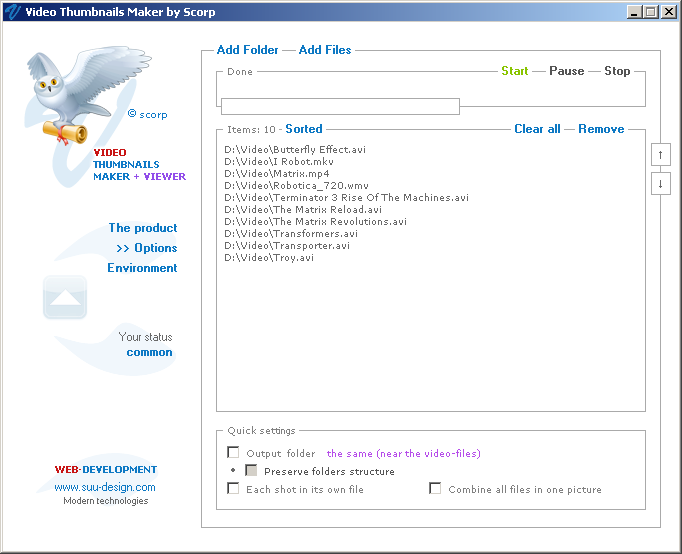Close the Video Thumbnails Maker window

[669, 12]
